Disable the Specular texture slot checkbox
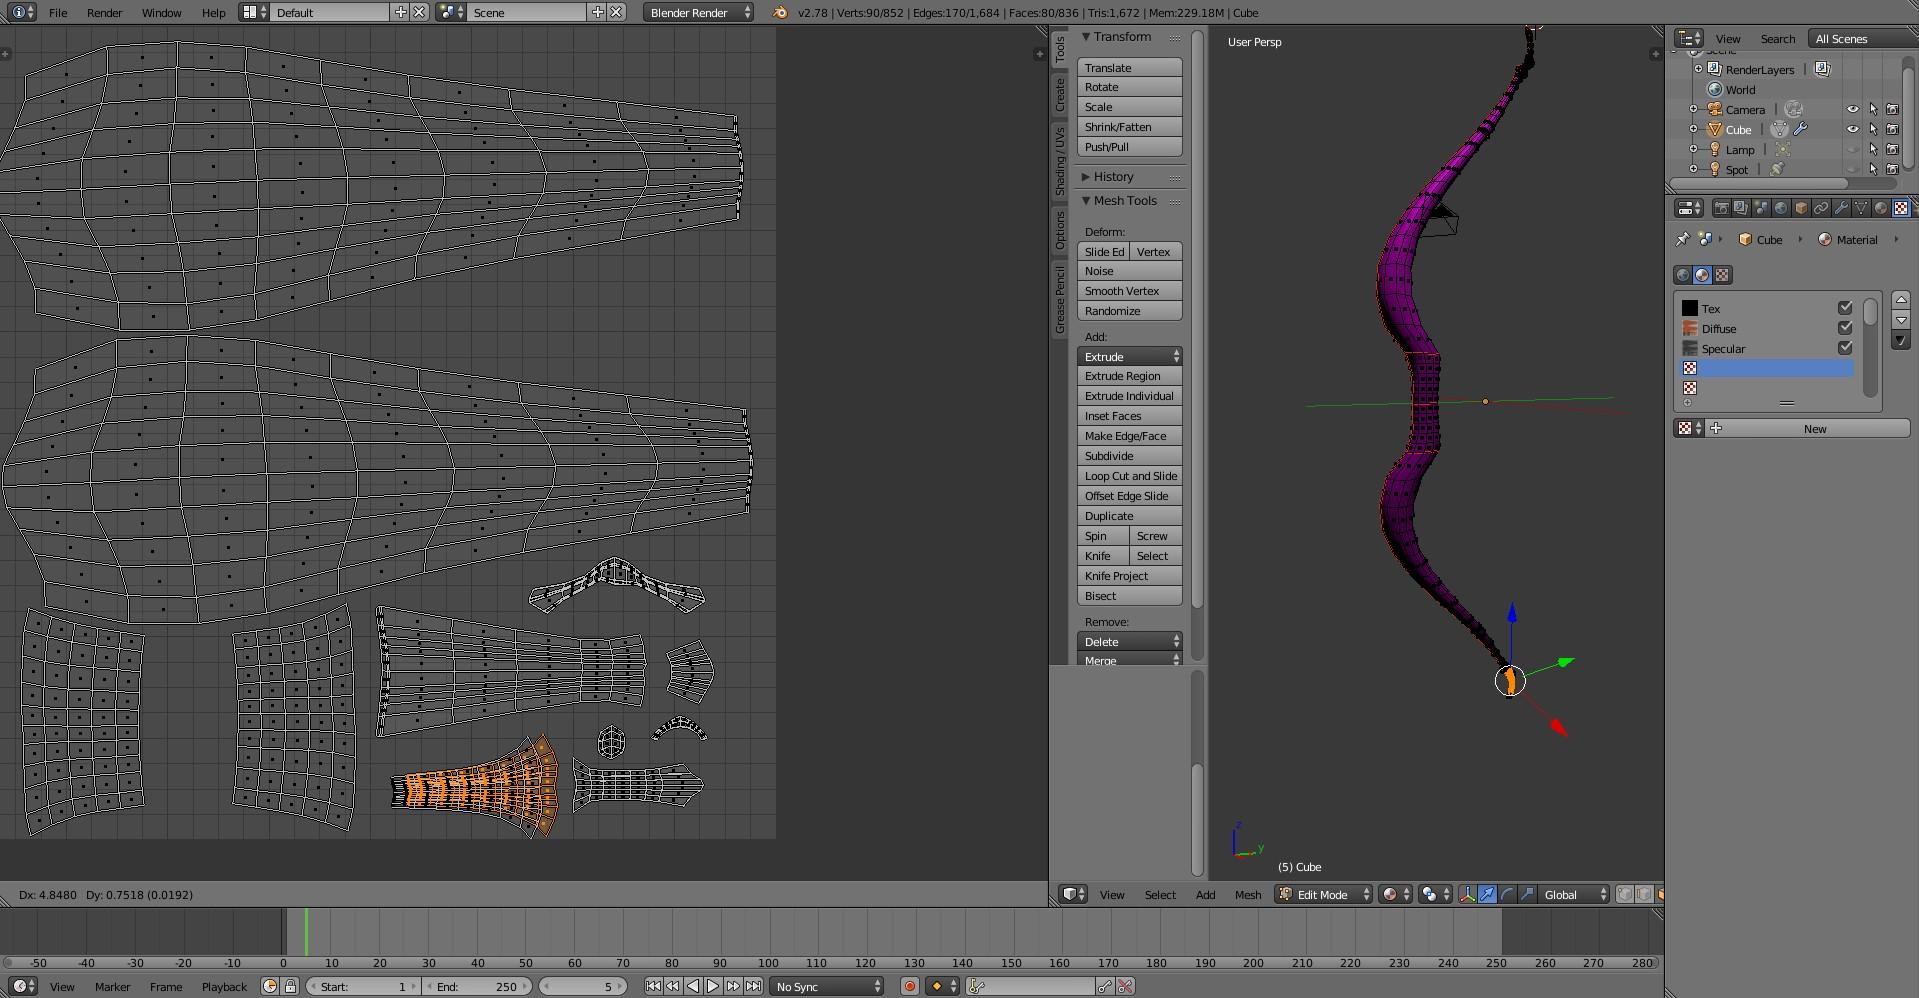 point(1845,348)
